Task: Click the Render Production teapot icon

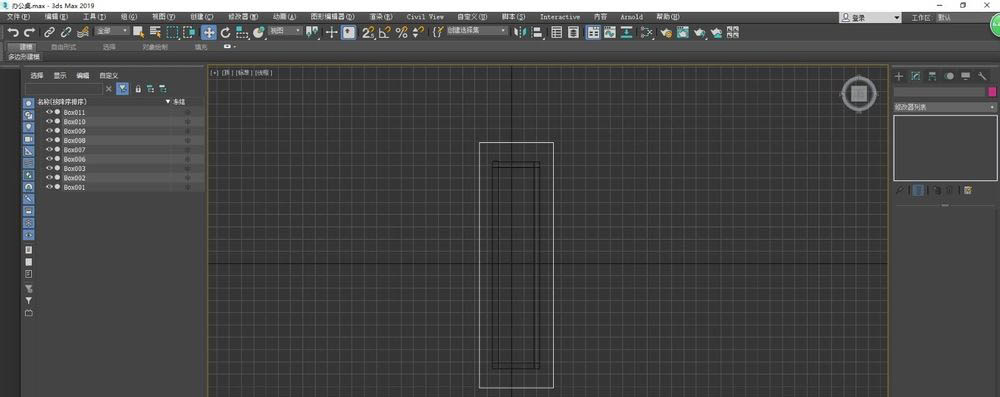Action: click(700, 32)
